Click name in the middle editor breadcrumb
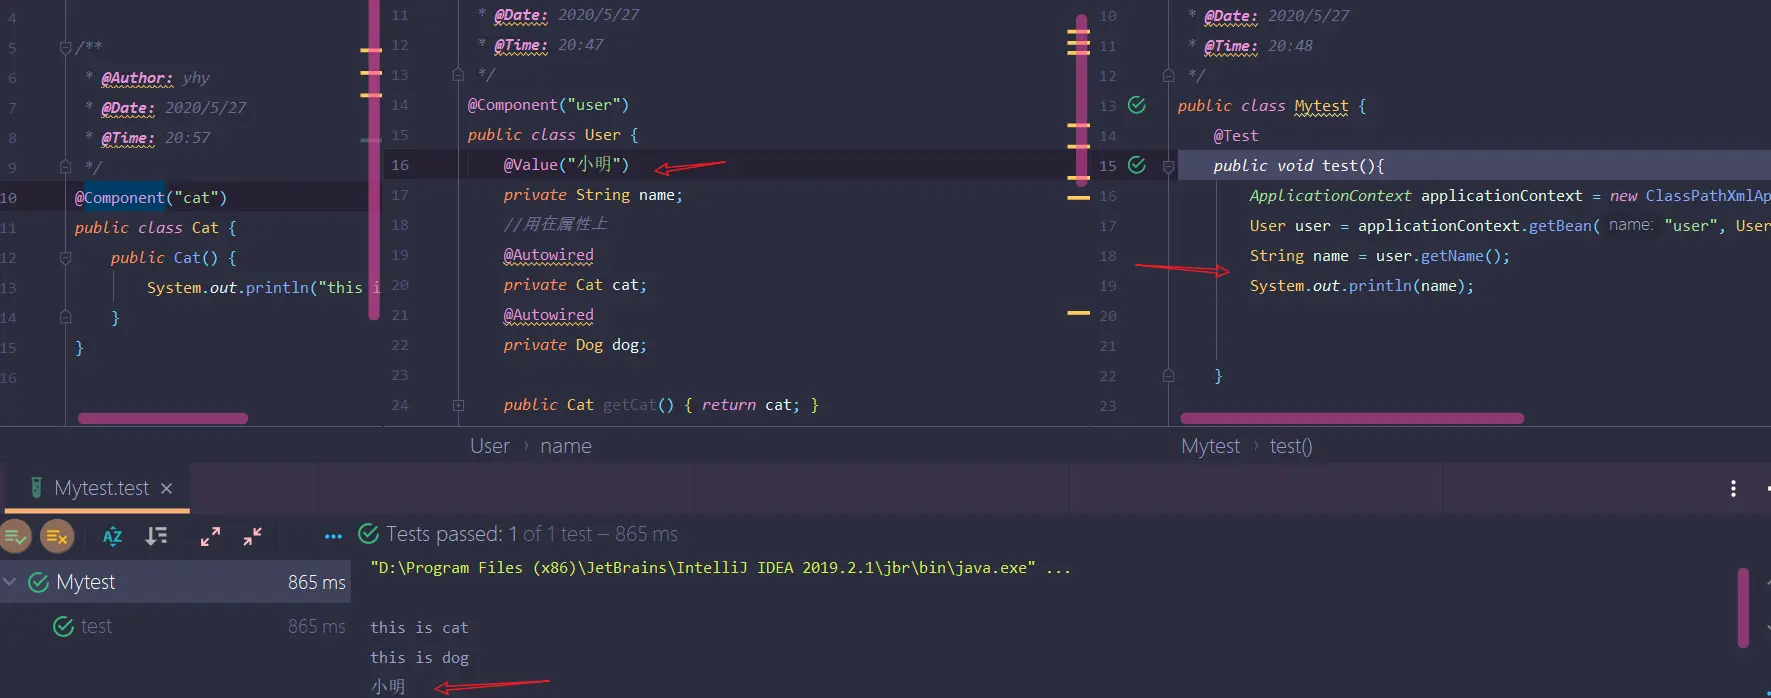 (566, 446)
